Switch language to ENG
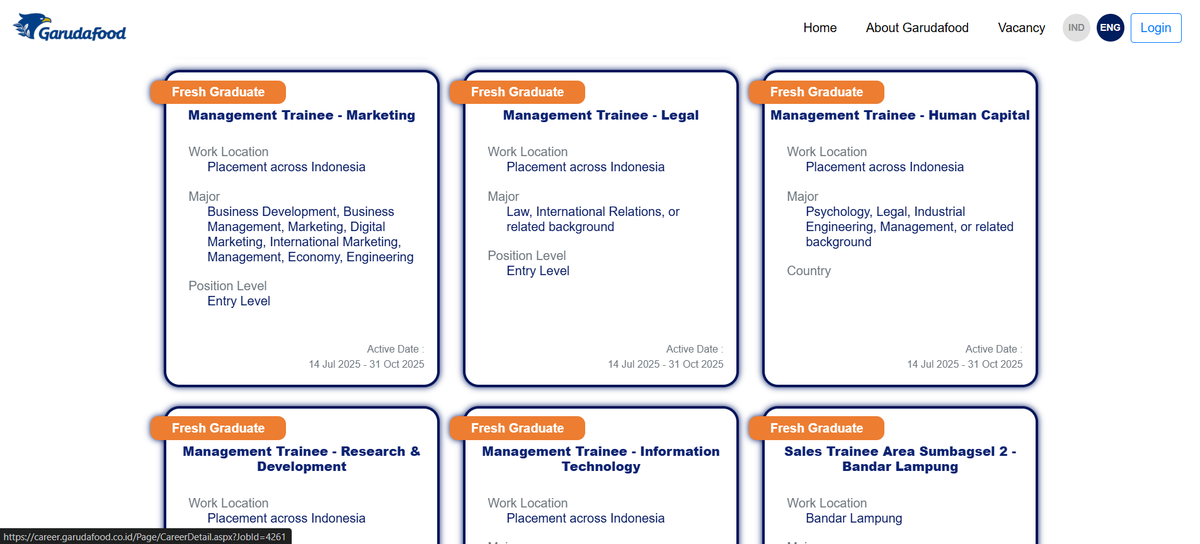 coord(1110,28)
